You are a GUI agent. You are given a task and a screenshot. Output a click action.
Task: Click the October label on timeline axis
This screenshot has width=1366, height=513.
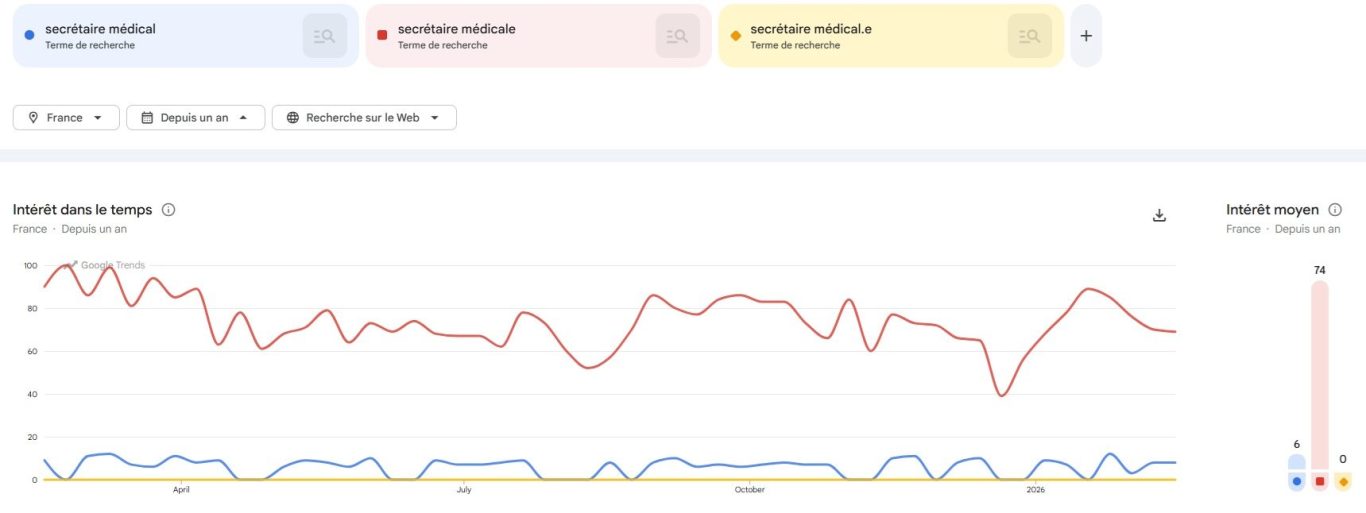(x=750, y=490)
